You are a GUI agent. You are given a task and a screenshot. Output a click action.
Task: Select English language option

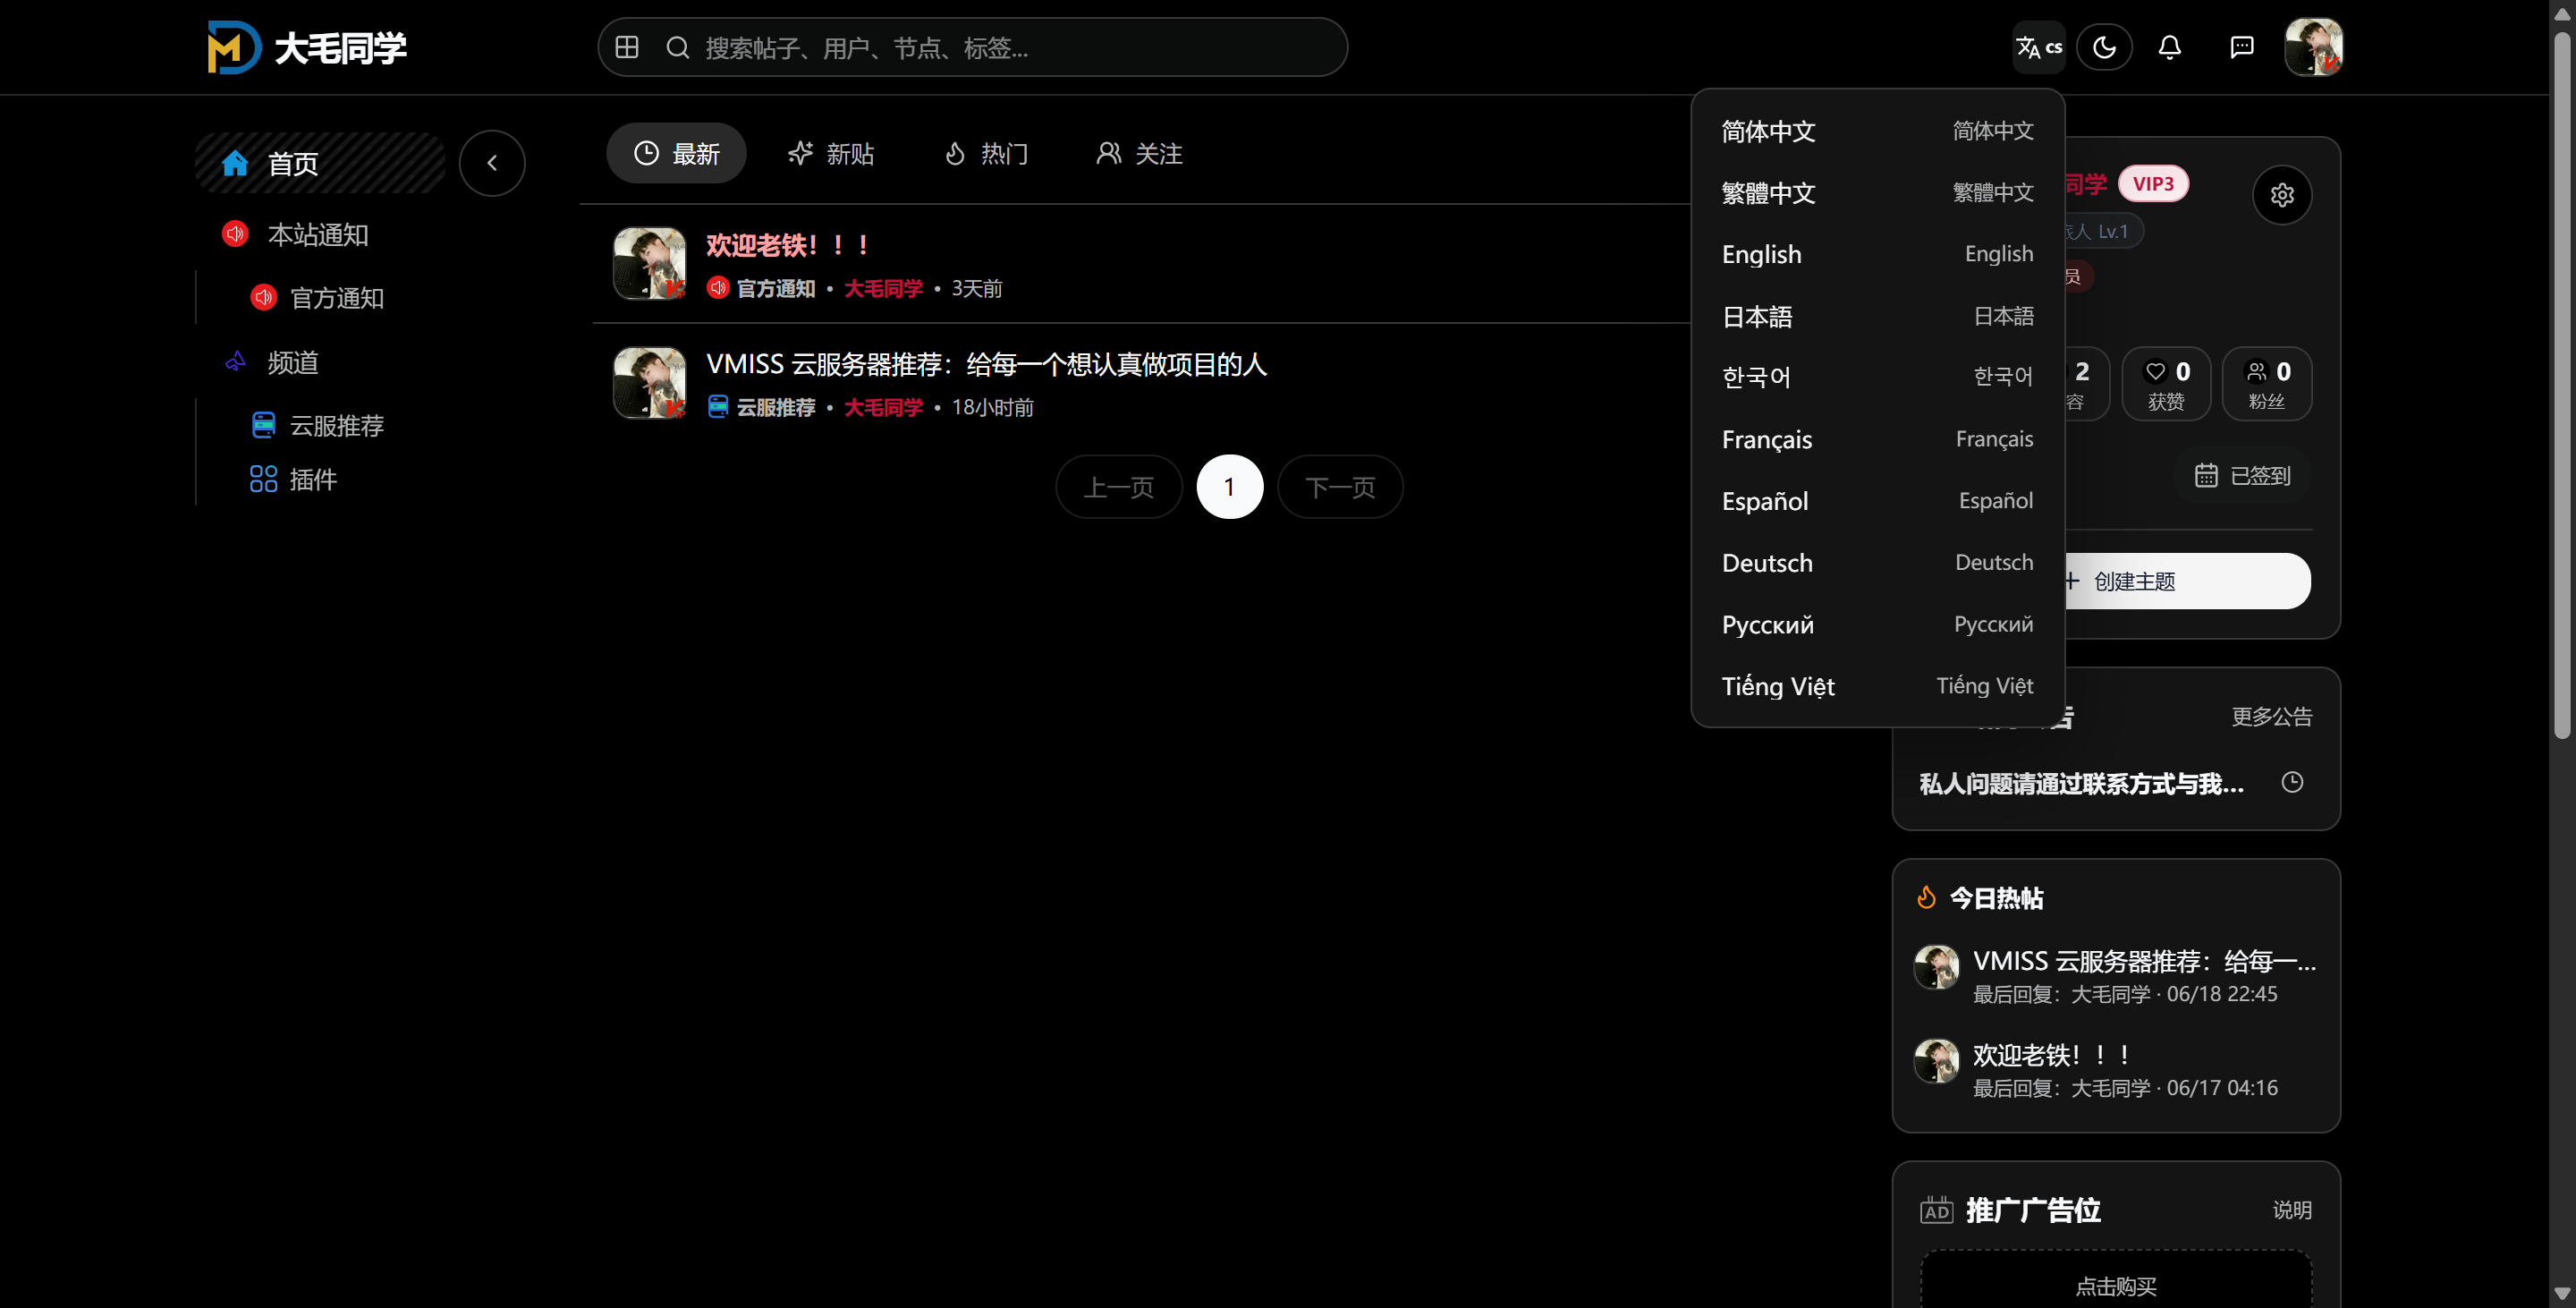[x=1877, y=254]
